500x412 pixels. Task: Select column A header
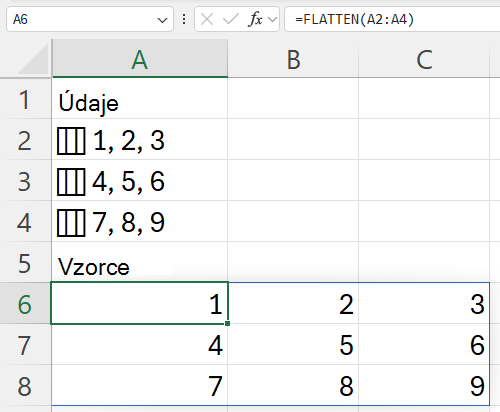140,59
